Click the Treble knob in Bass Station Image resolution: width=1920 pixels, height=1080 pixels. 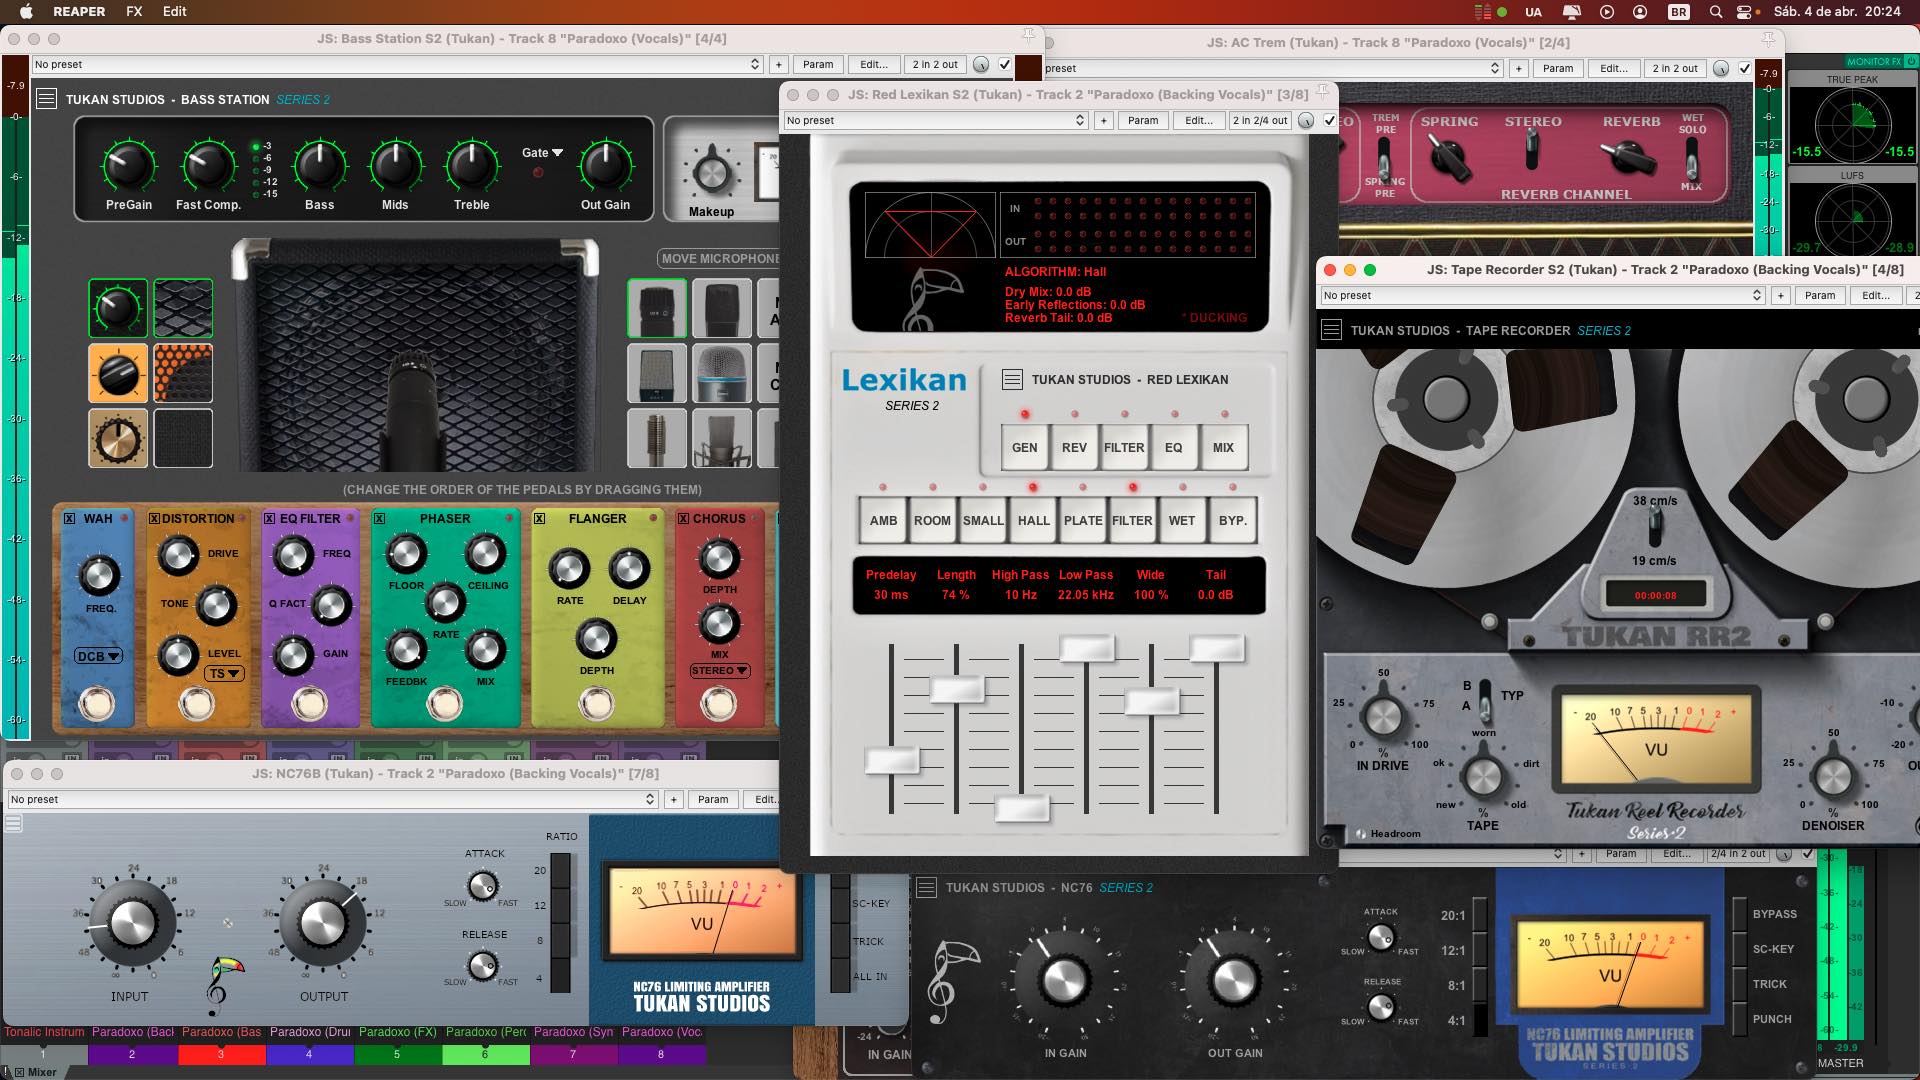point(472,166)
